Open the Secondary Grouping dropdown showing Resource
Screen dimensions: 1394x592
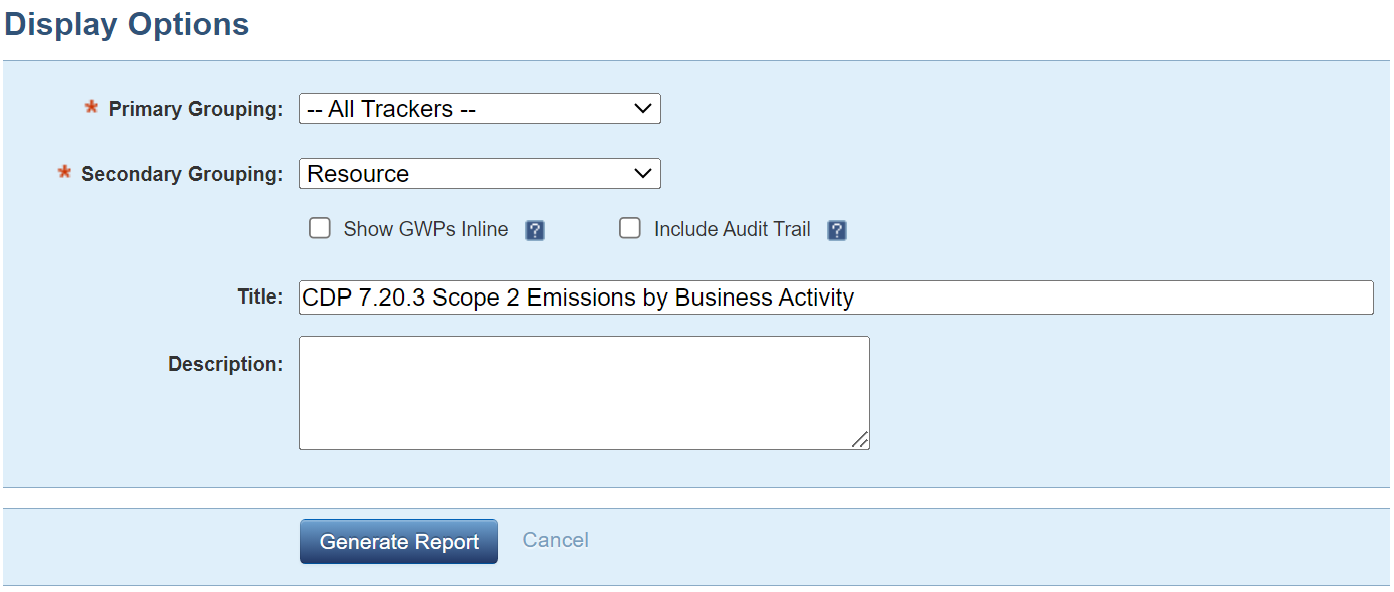pyautogui.click(x=480, y=174)
